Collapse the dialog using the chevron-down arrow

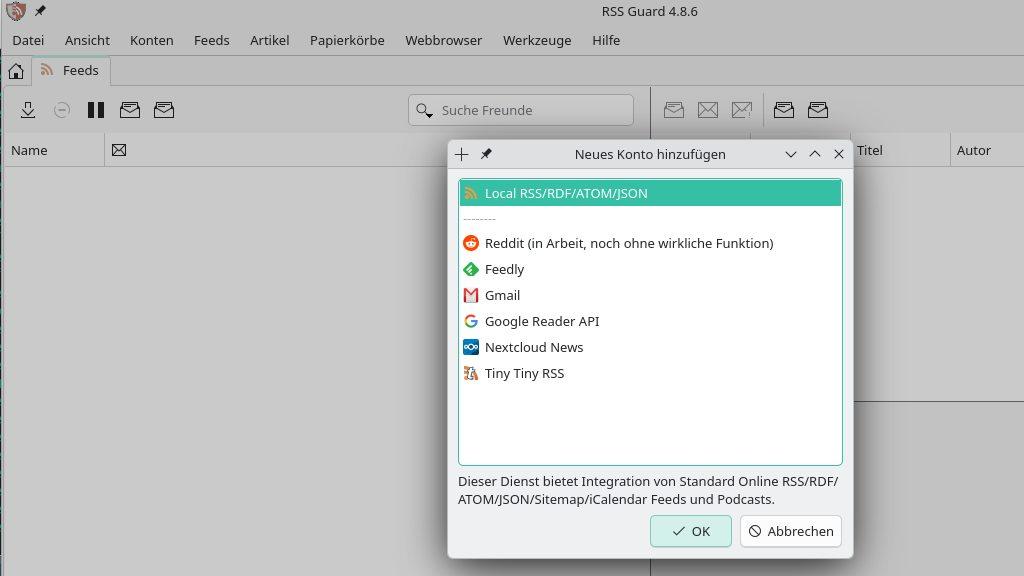(791, 154)
